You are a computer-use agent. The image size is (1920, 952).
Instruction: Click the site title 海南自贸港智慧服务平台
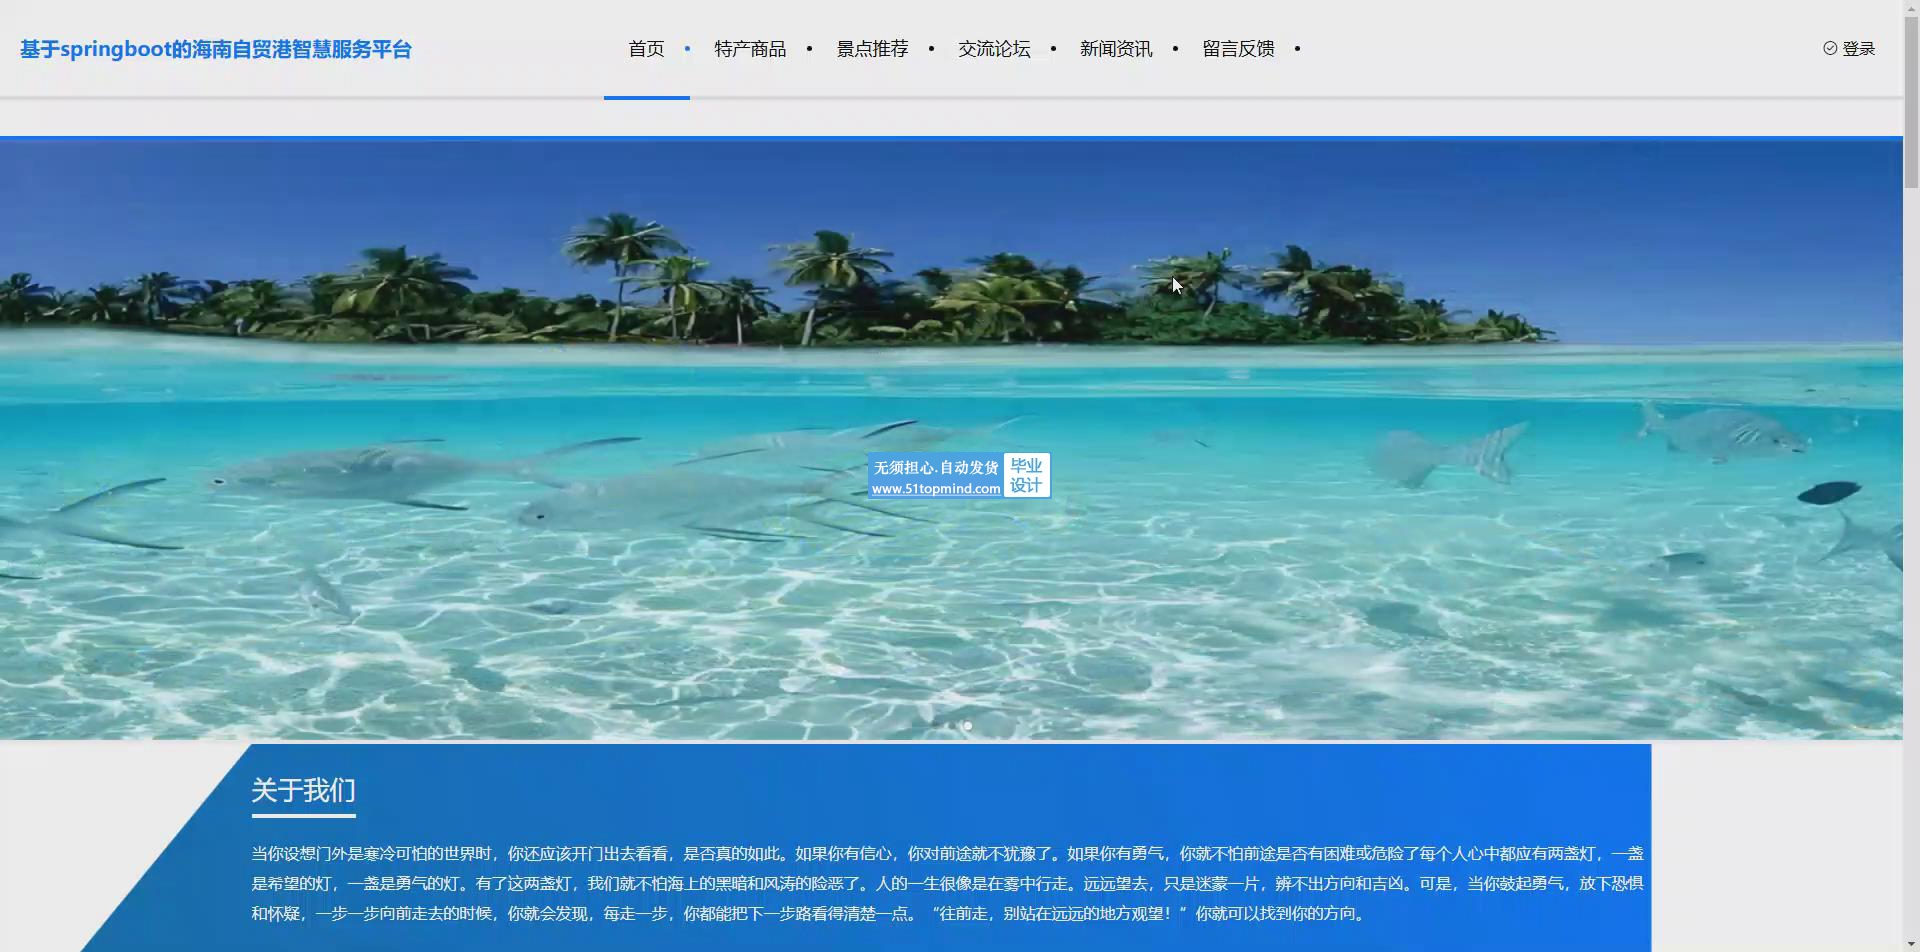tap(216, 49)
